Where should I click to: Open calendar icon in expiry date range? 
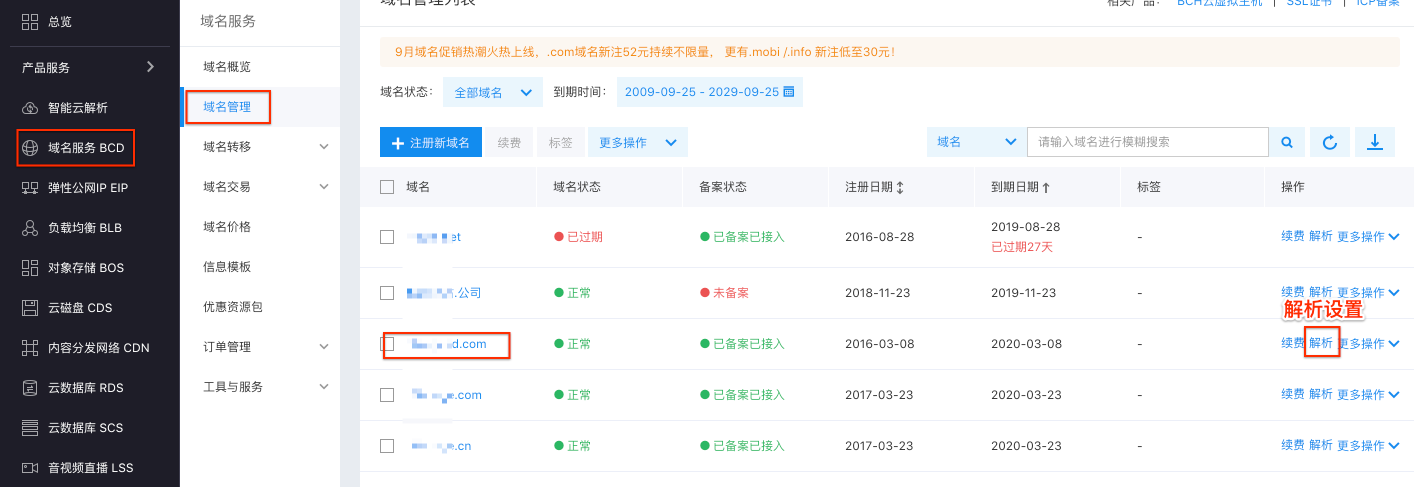coord(788,92)
